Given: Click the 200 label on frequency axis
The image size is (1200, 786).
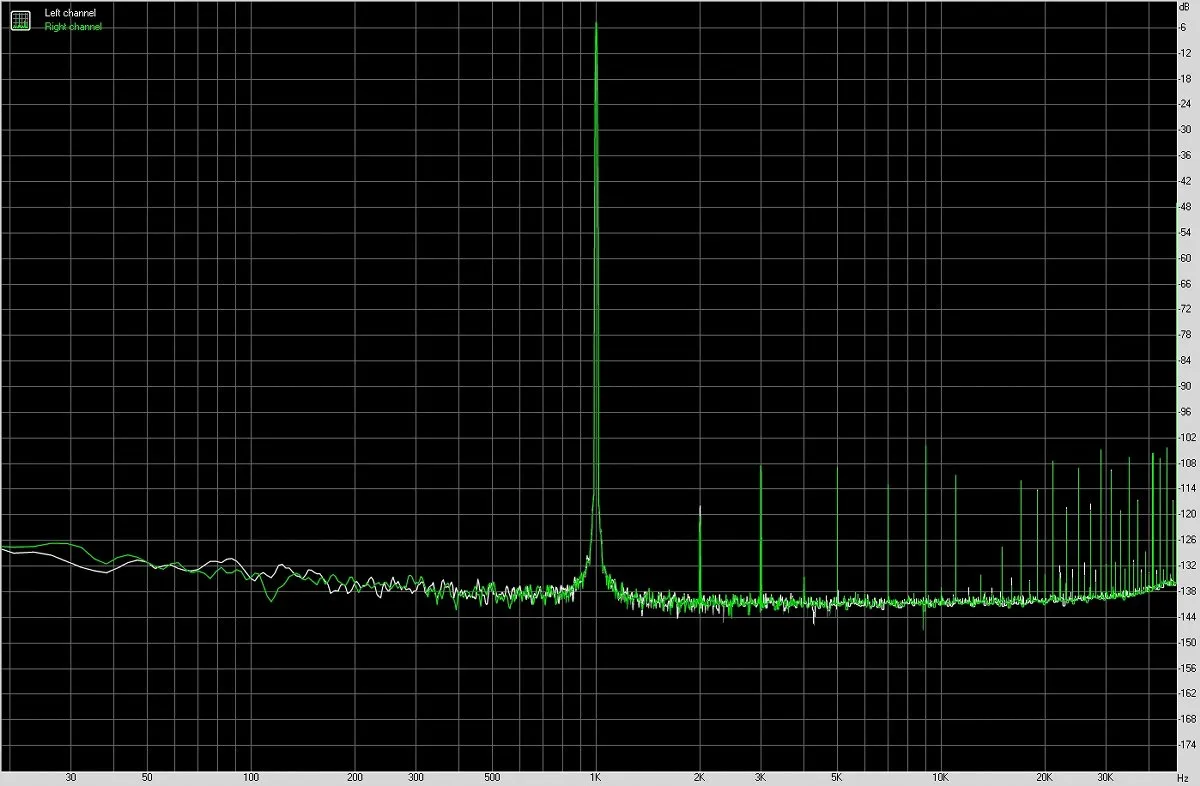Looking at the screenshot, I should 355,777.
